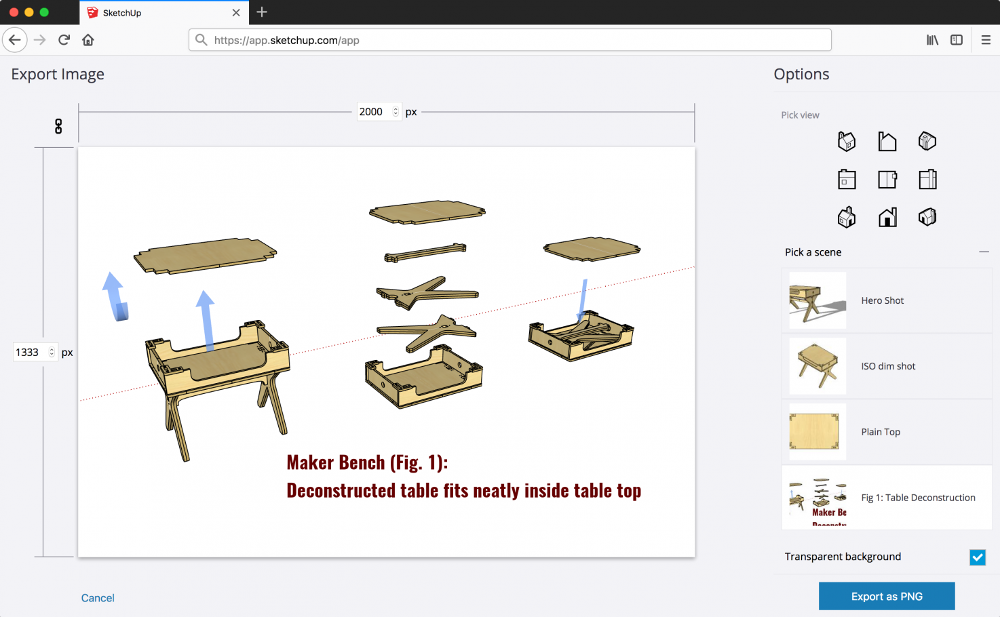Image resolution: width=1000 pixels, height=617 pixels.
Task: Toggle the aspect ratio chain lock icon
Action: point(59,126)
